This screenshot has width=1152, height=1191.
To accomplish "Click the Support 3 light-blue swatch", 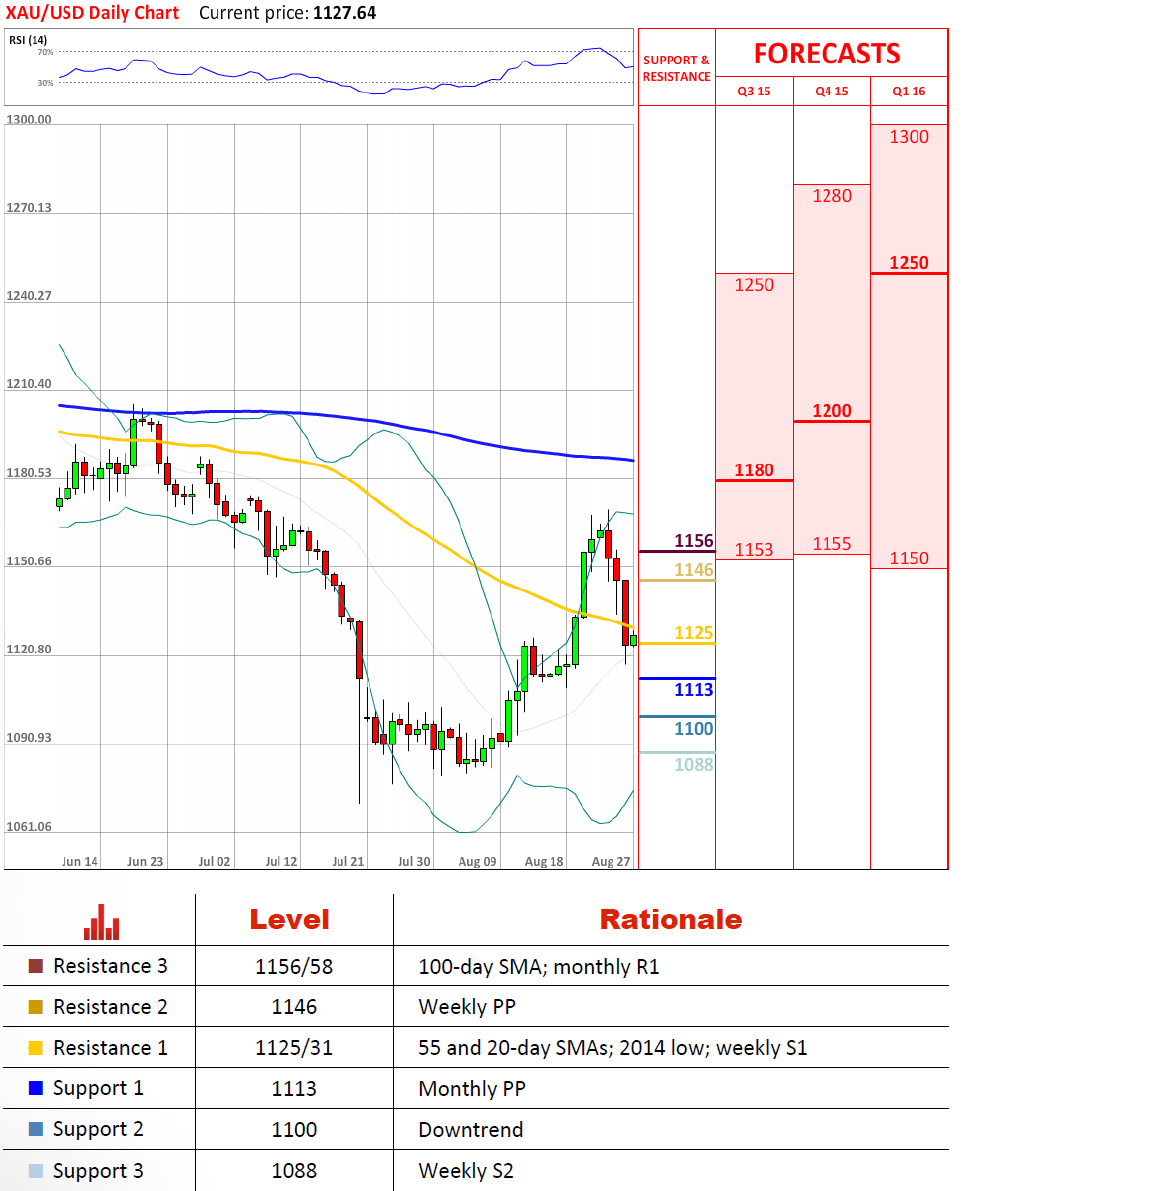I will point(36,1171).
